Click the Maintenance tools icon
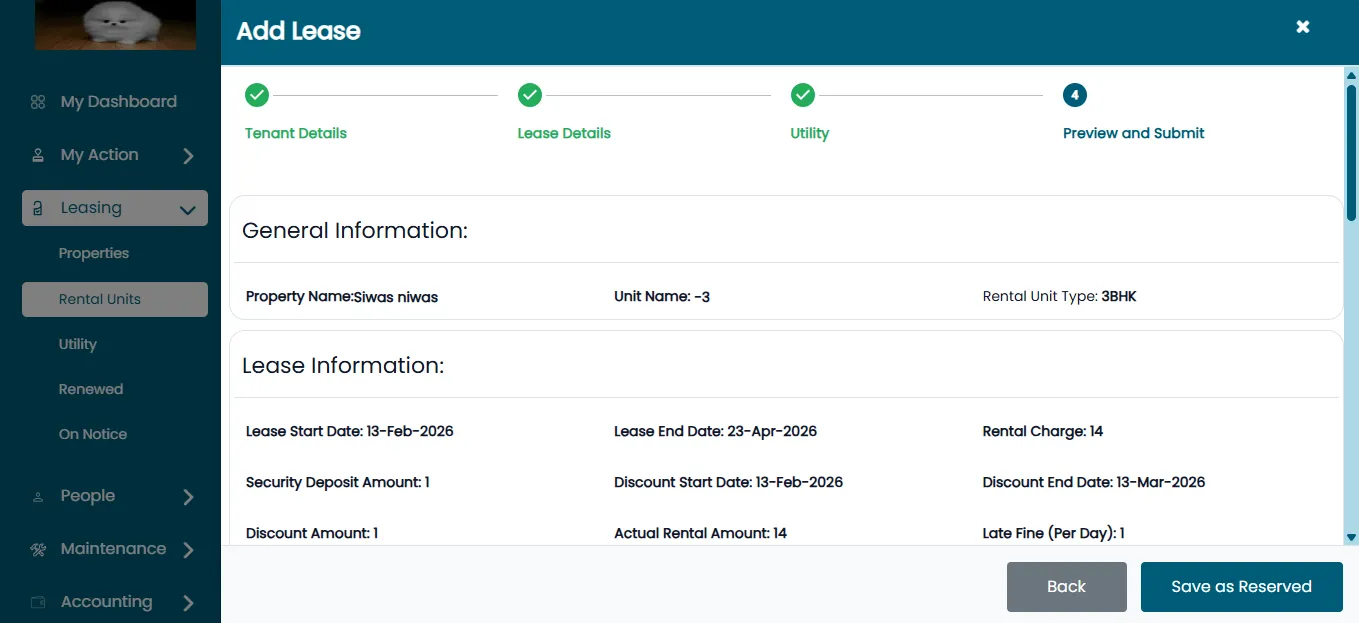The image size is (1359, 623). 38,549
